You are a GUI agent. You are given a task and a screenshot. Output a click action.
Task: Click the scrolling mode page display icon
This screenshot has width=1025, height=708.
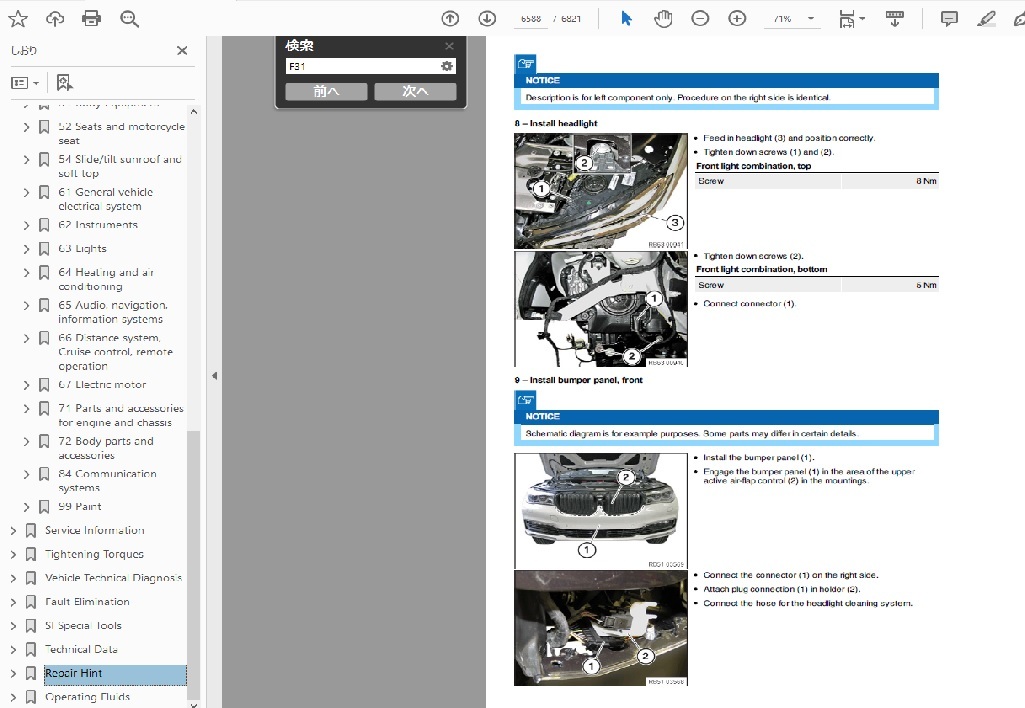pos(895,18)
